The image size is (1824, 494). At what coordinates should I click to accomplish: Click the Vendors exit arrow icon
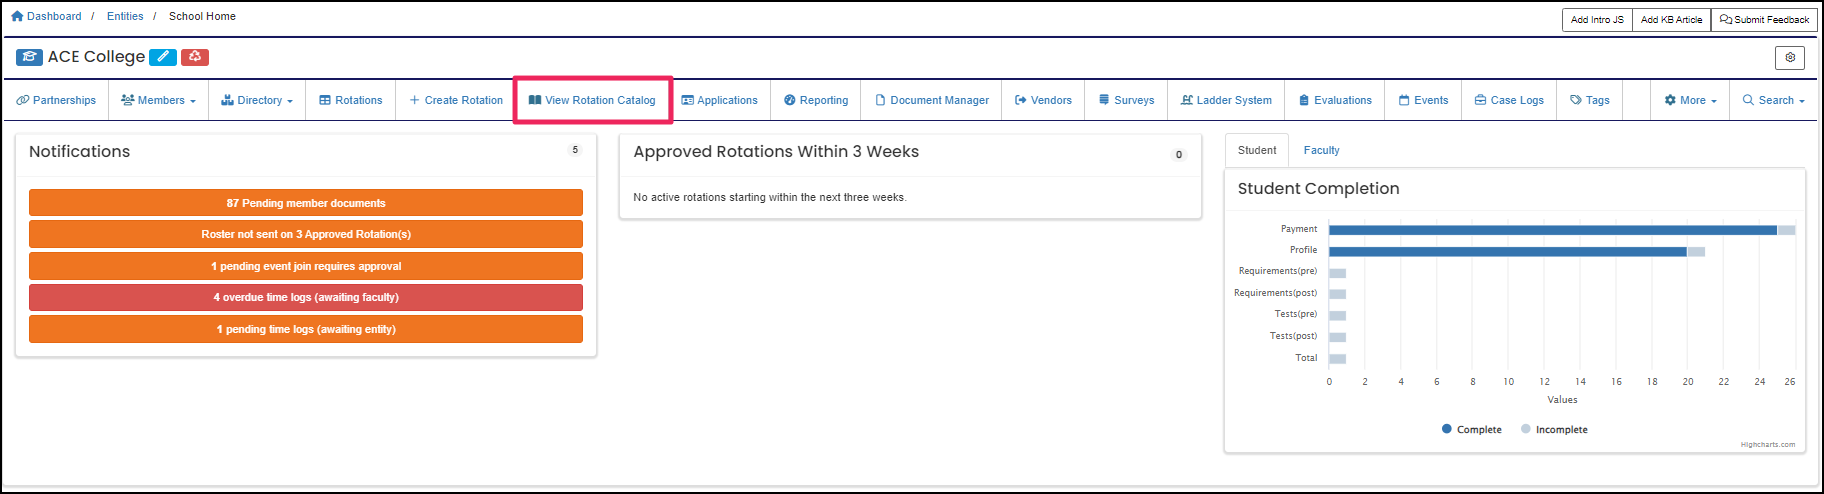1021,100
